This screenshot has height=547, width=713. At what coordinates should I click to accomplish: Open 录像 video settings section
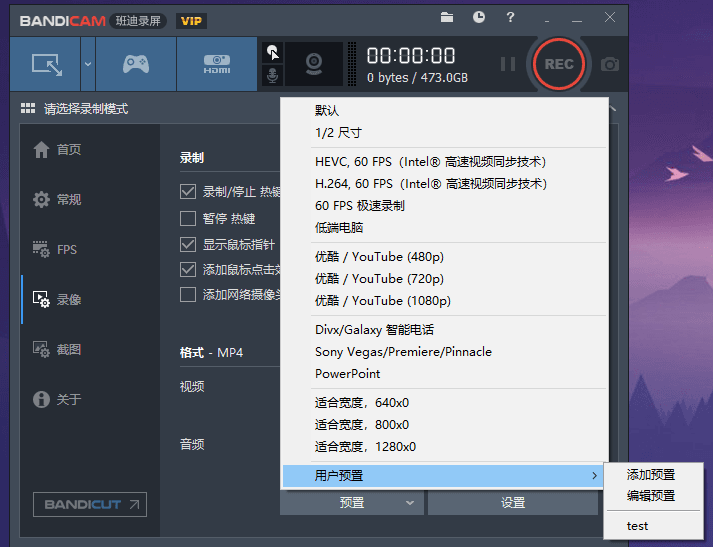pos(57,299)
